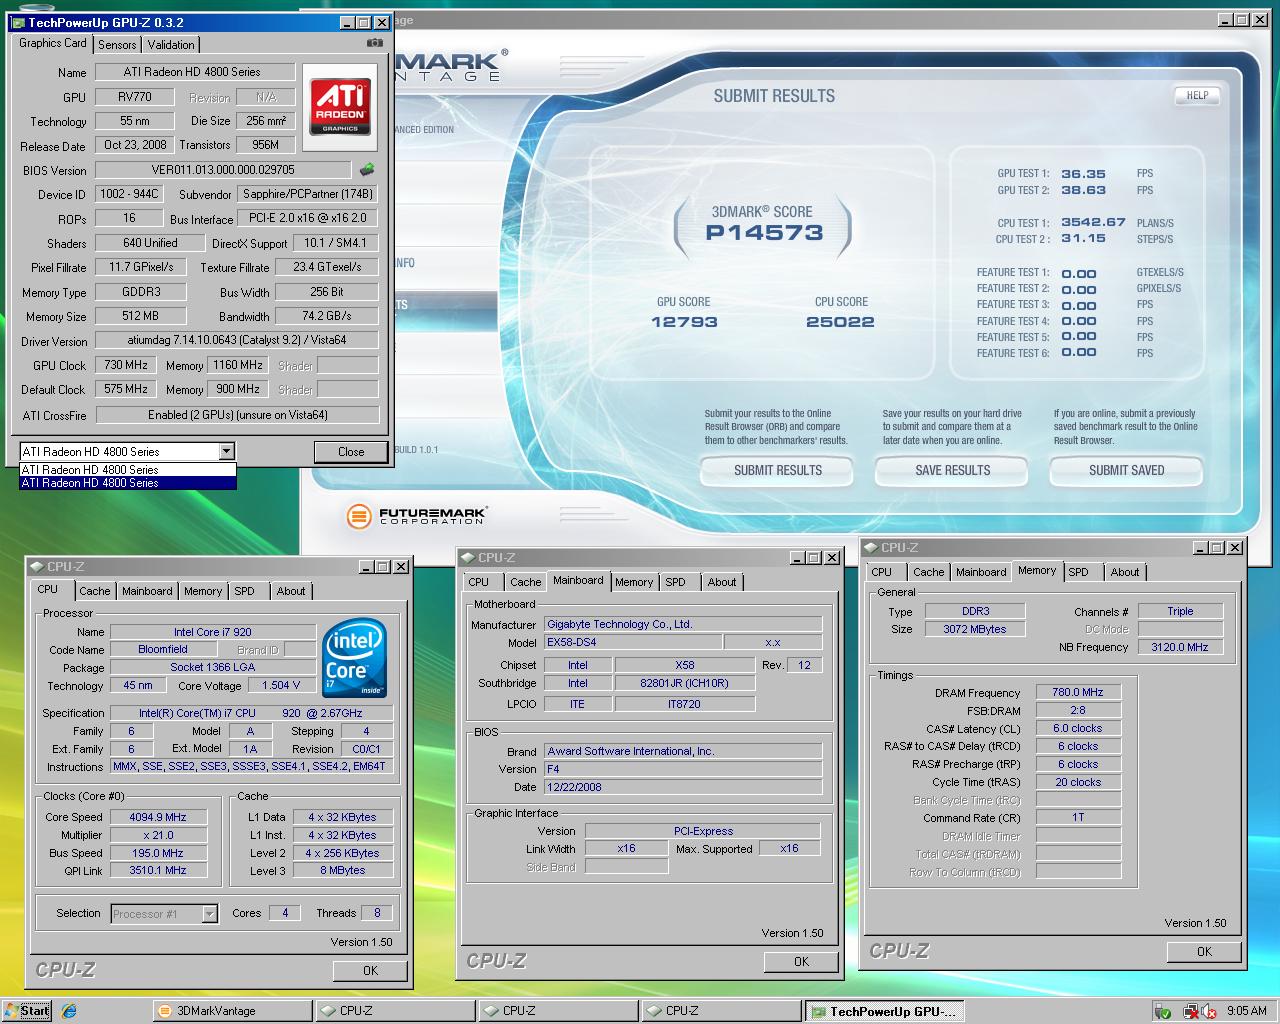Click the Intel Core i7 logo in CPU-Z
Screen dimensions: 1280x1024
coord(355,660)
